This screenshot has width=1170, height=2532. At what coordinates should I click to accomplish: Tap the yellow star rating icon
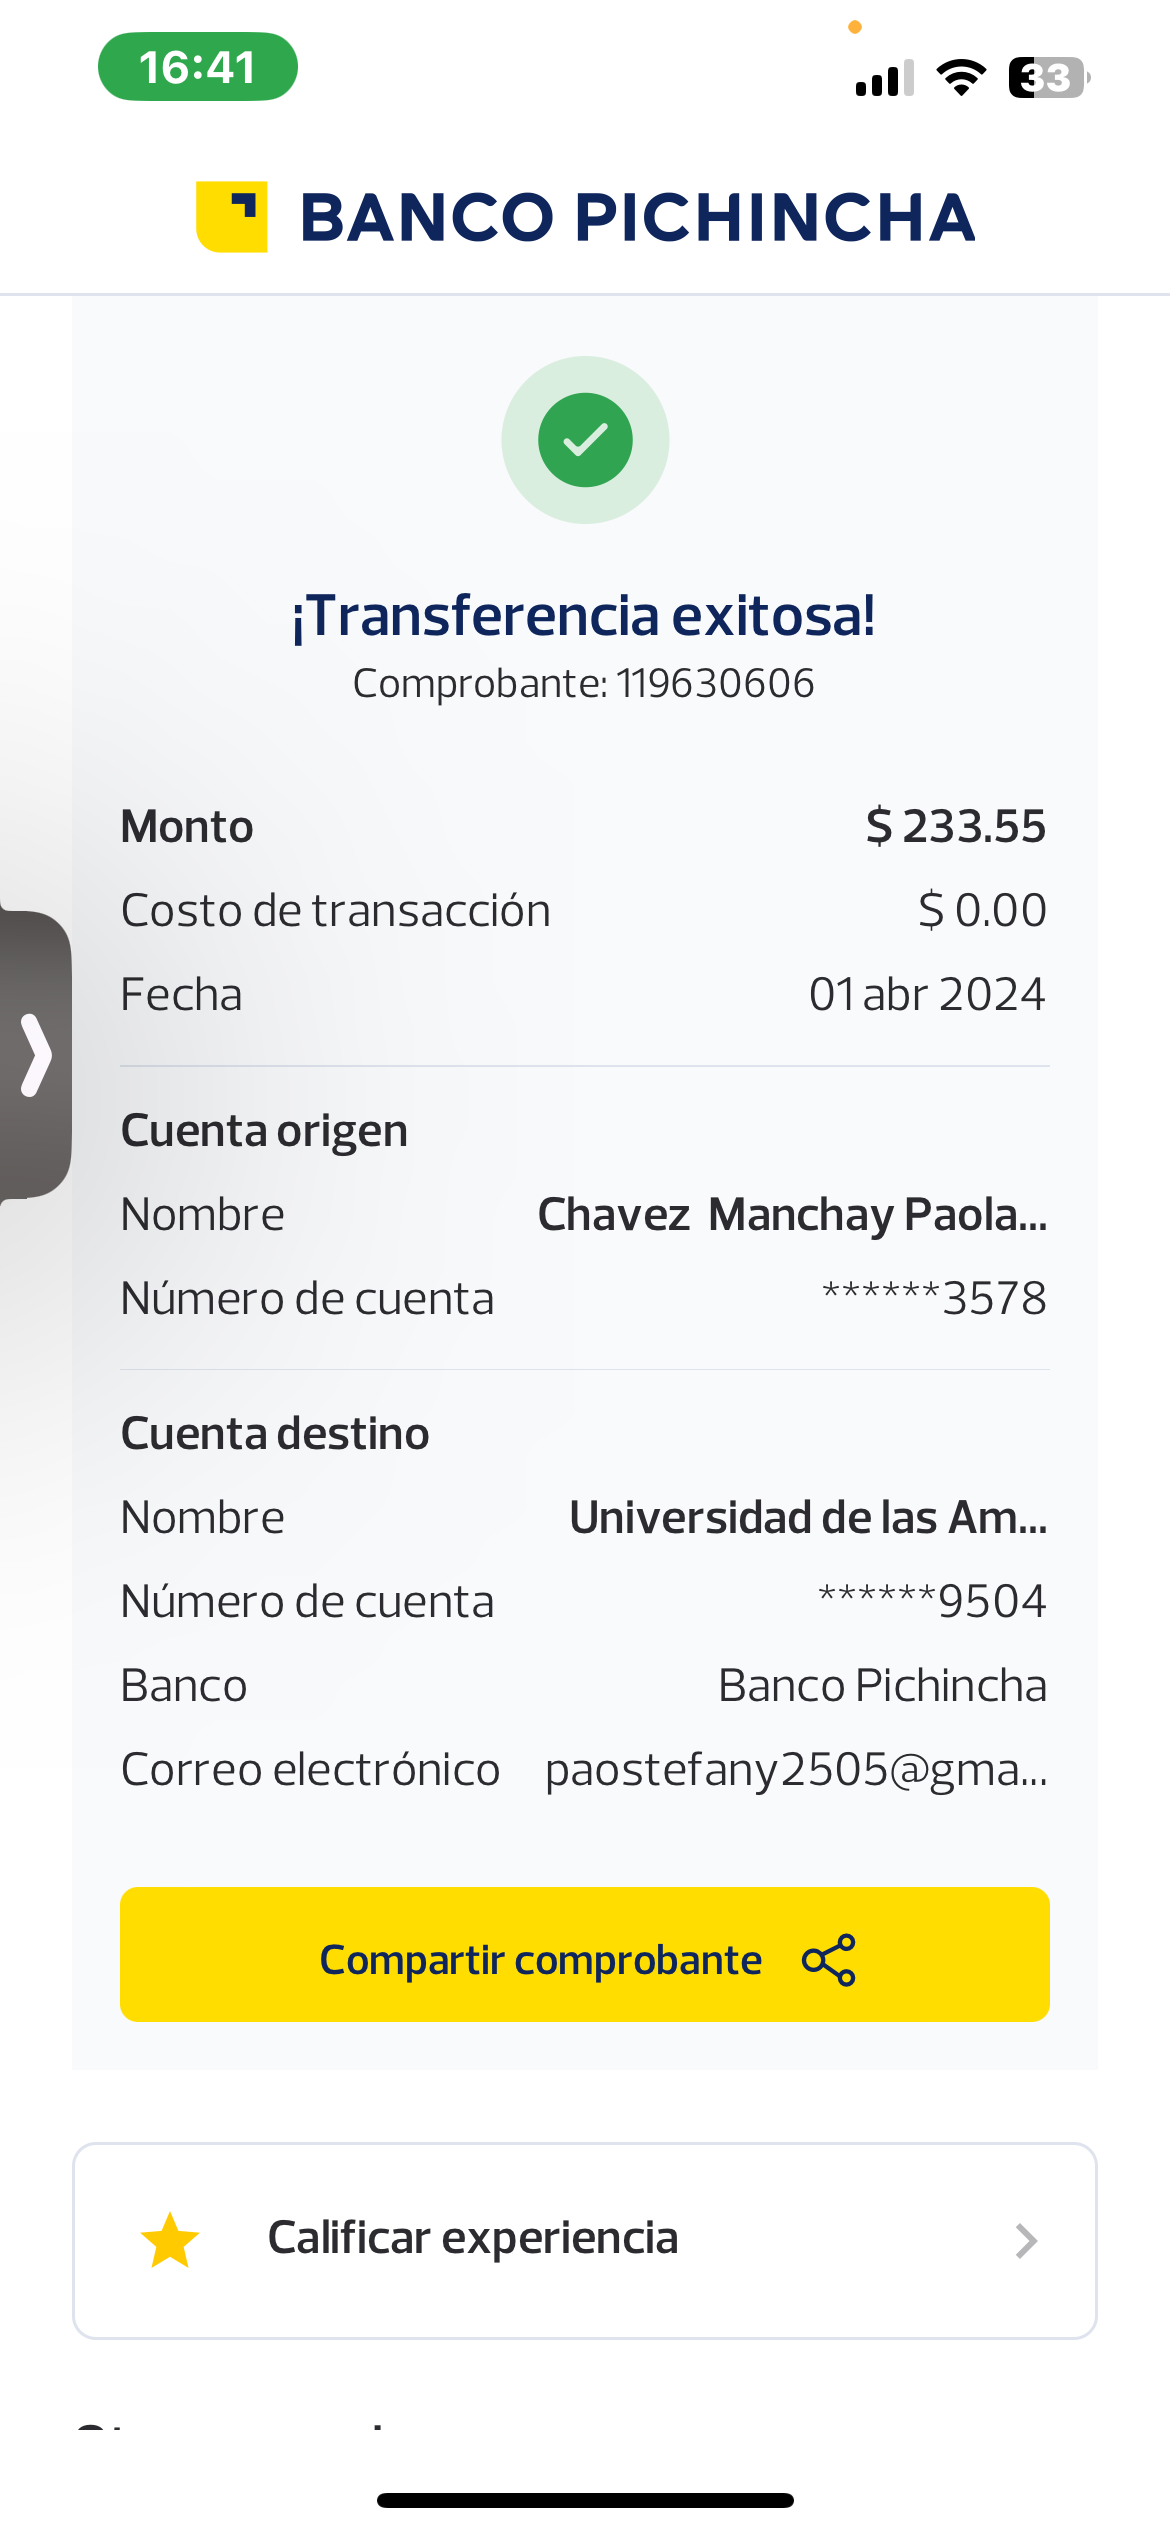pos(170,2240)
